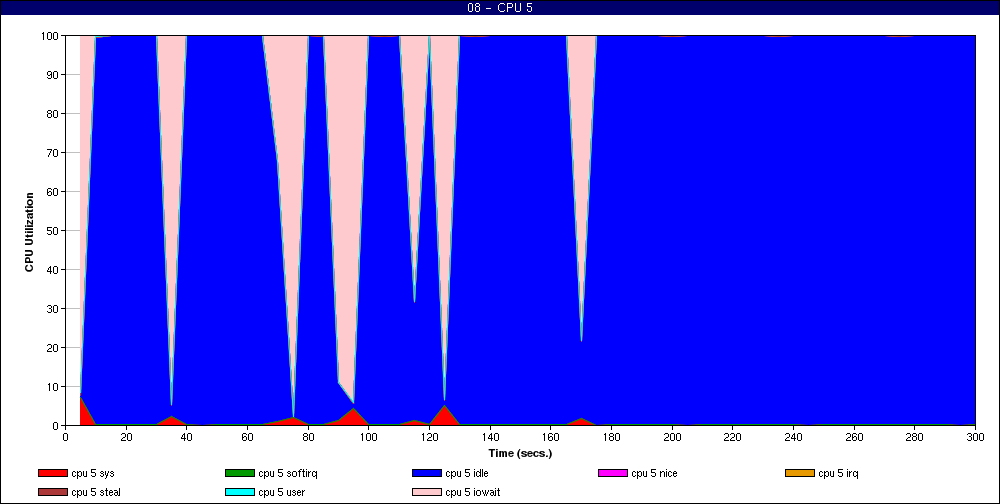Click the orange cpu 5 irq legend swatch

click(800, 473)
